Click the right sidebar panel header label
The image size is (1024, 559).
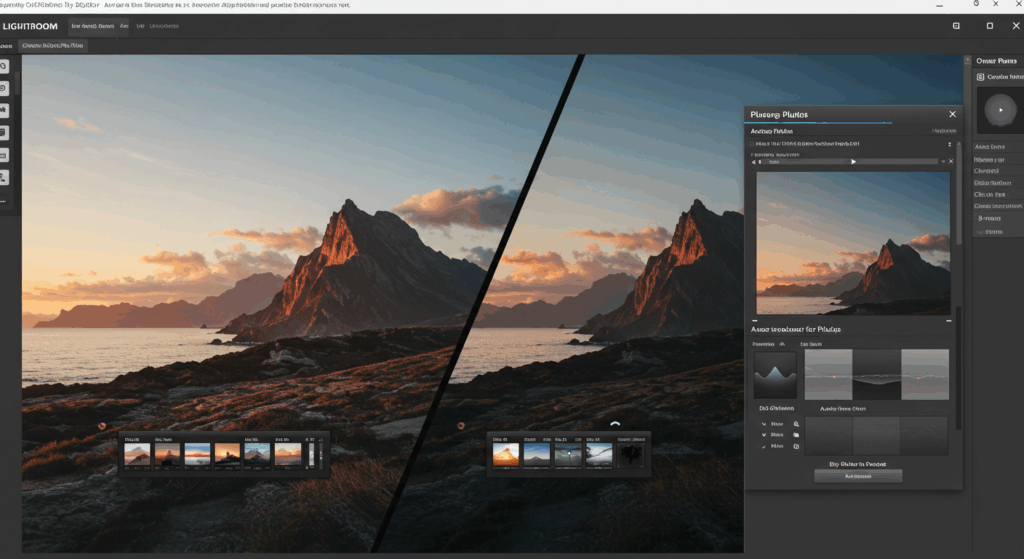pyautogui.click(x=996, y=61)
